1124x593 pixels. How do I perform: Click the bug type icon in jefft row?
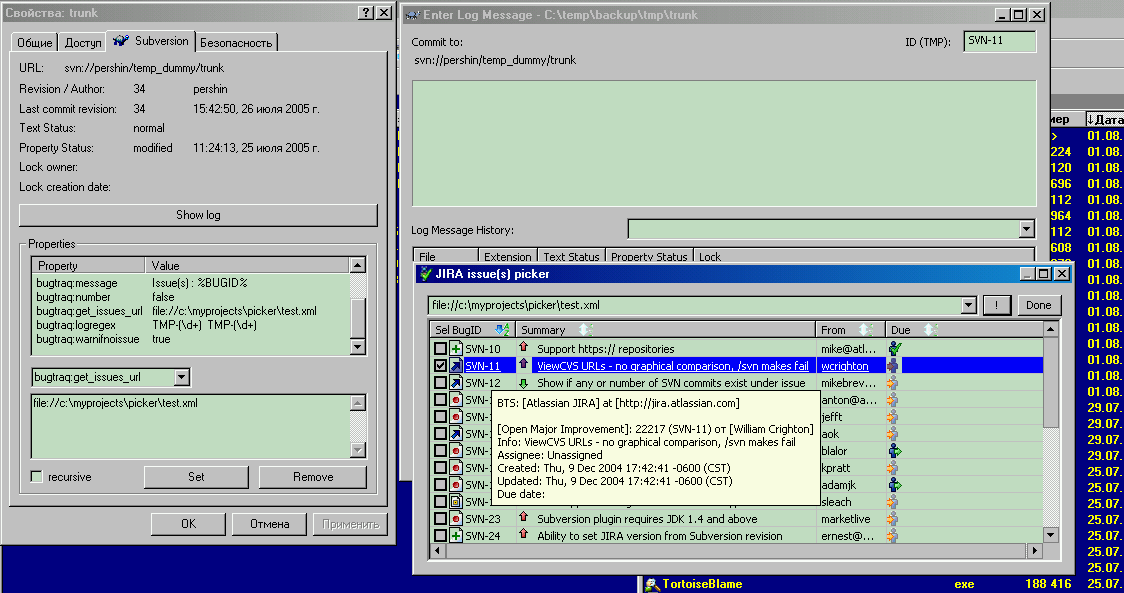[x=456, y=417]
